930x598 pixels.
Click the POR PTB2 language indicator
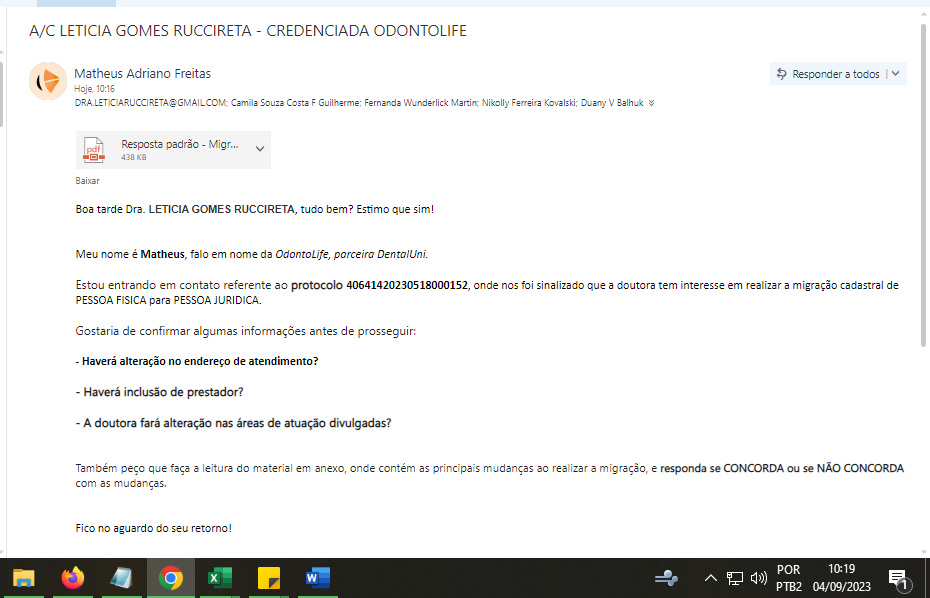click(x=789, y=578)
